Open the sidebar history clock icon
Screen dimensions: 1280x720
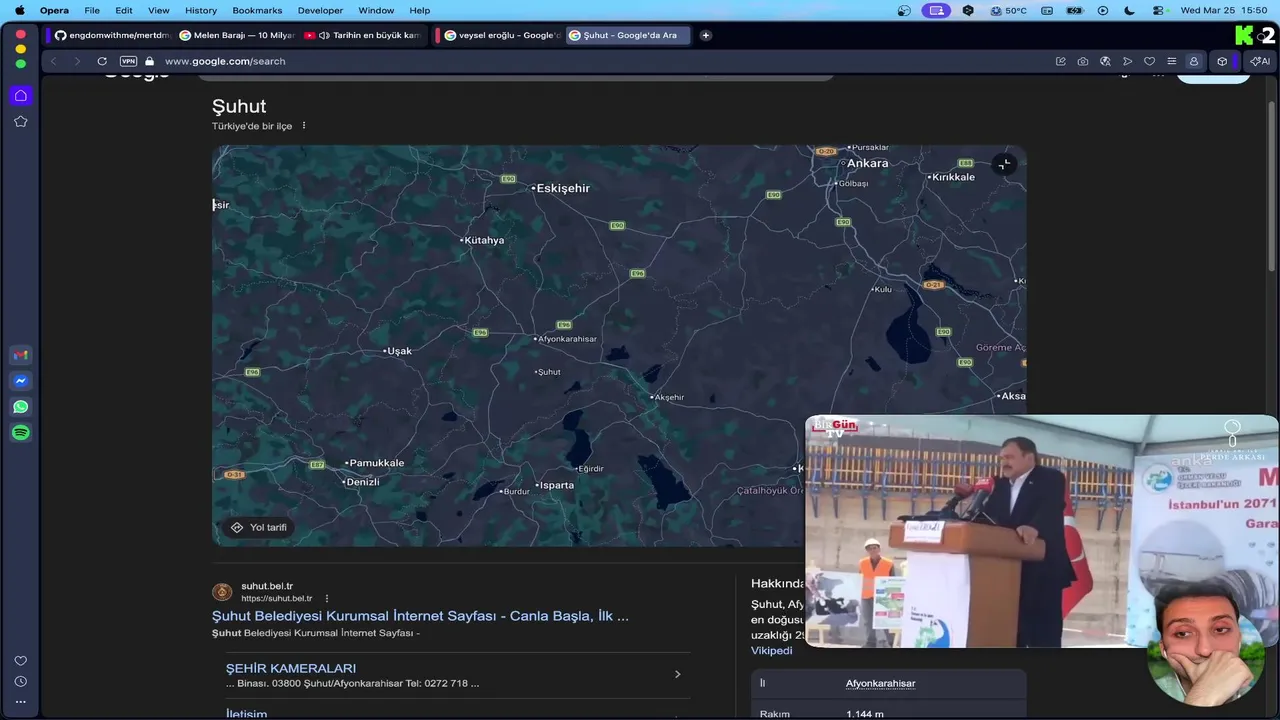[20, 681]
